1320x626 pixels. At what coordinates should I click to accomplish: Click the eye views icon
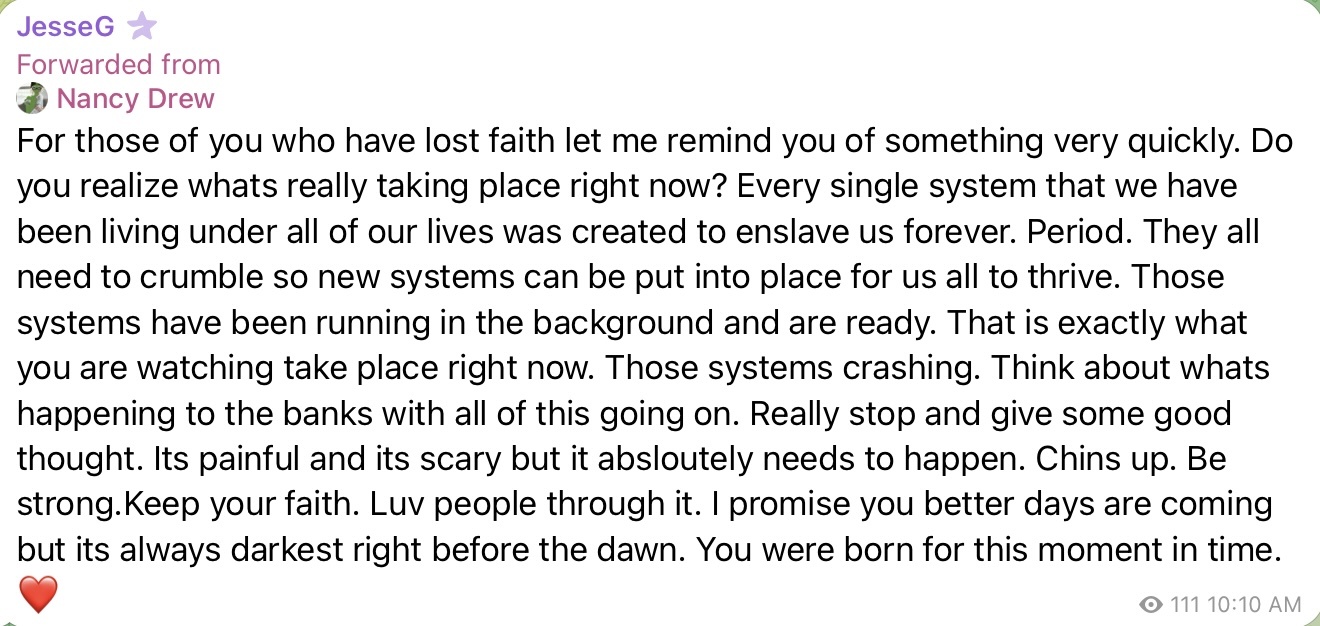tap(1151, 604)
